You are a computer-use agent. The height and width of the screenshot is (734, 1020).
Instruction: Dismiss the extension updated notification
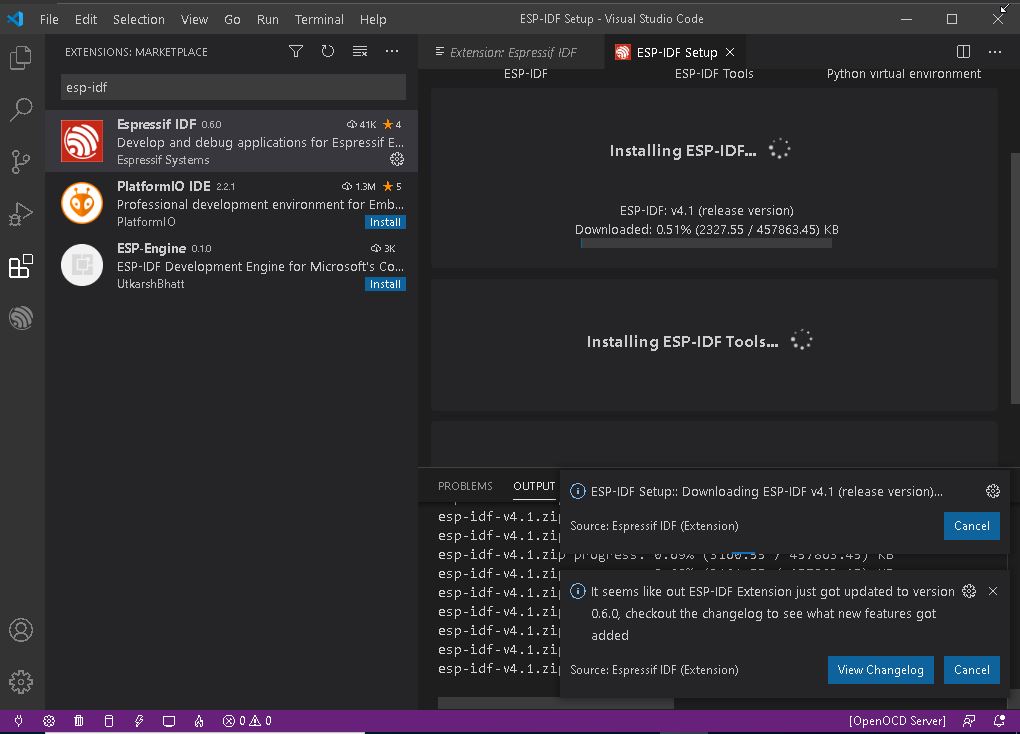click(993, 591)
